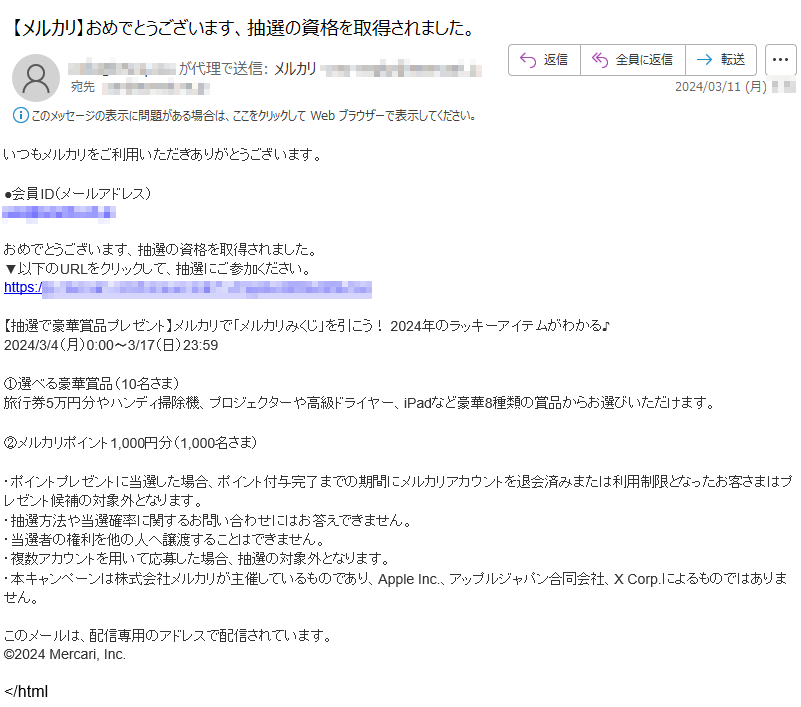Click the campaign period 2024/3/4(月)0:00～3/17(日)23:59

111,345
